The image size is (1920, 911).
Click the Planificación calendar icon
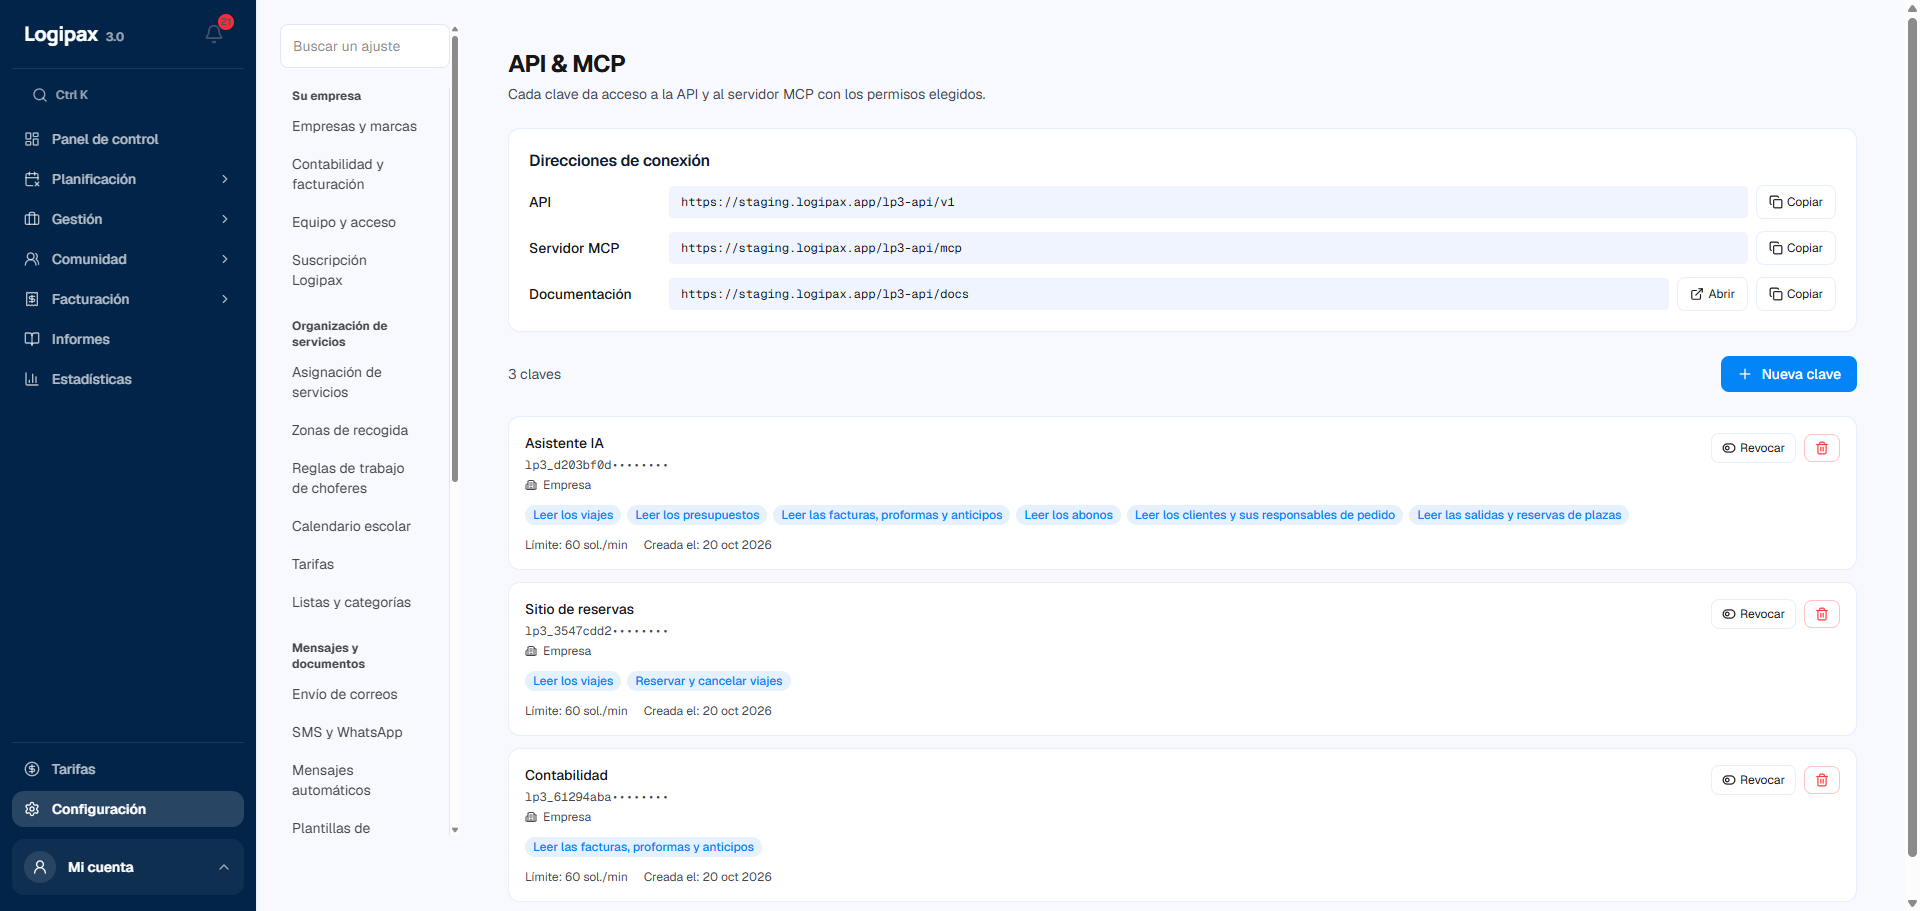pyautogui.click(x=32, y=179)
